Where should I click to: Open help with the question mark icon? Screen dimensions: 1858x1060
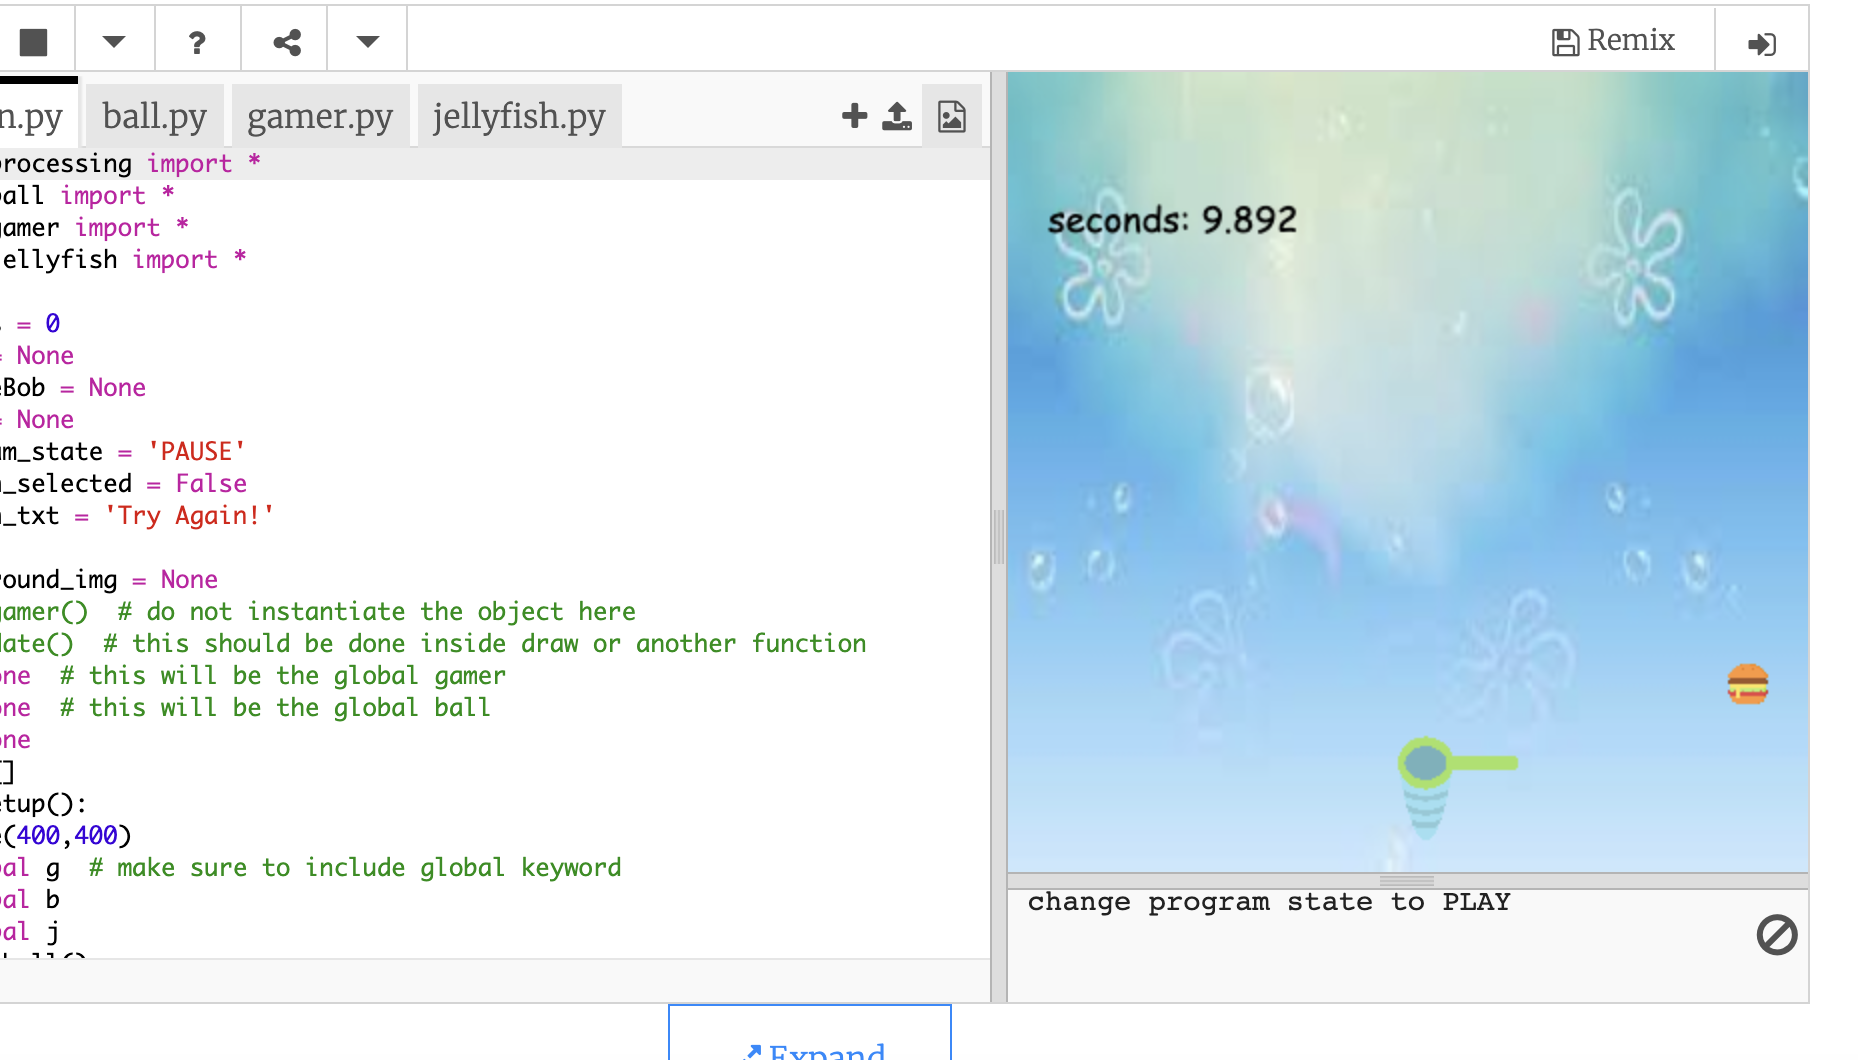coord(197,42)
